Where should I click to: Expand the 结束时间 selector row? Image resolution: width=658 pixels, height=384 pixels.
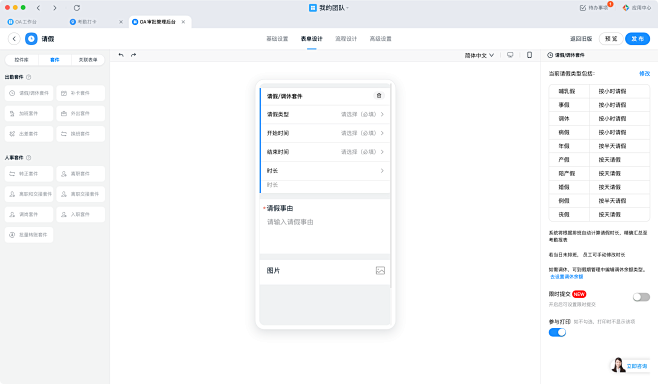[x=325, y=152]
